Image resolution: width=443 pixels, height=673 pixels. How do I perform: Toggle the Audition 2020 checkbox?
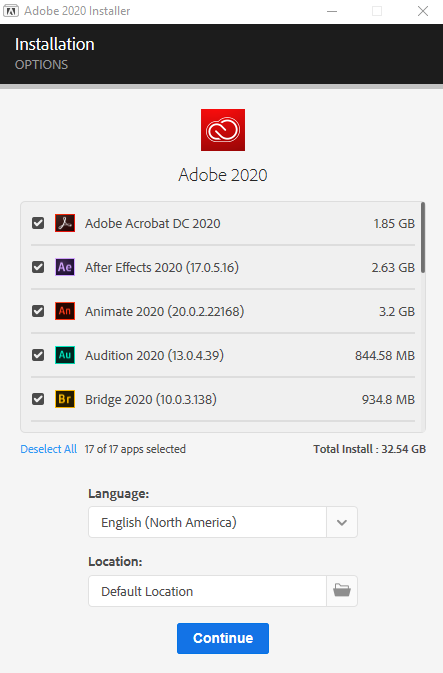[38, 355]
